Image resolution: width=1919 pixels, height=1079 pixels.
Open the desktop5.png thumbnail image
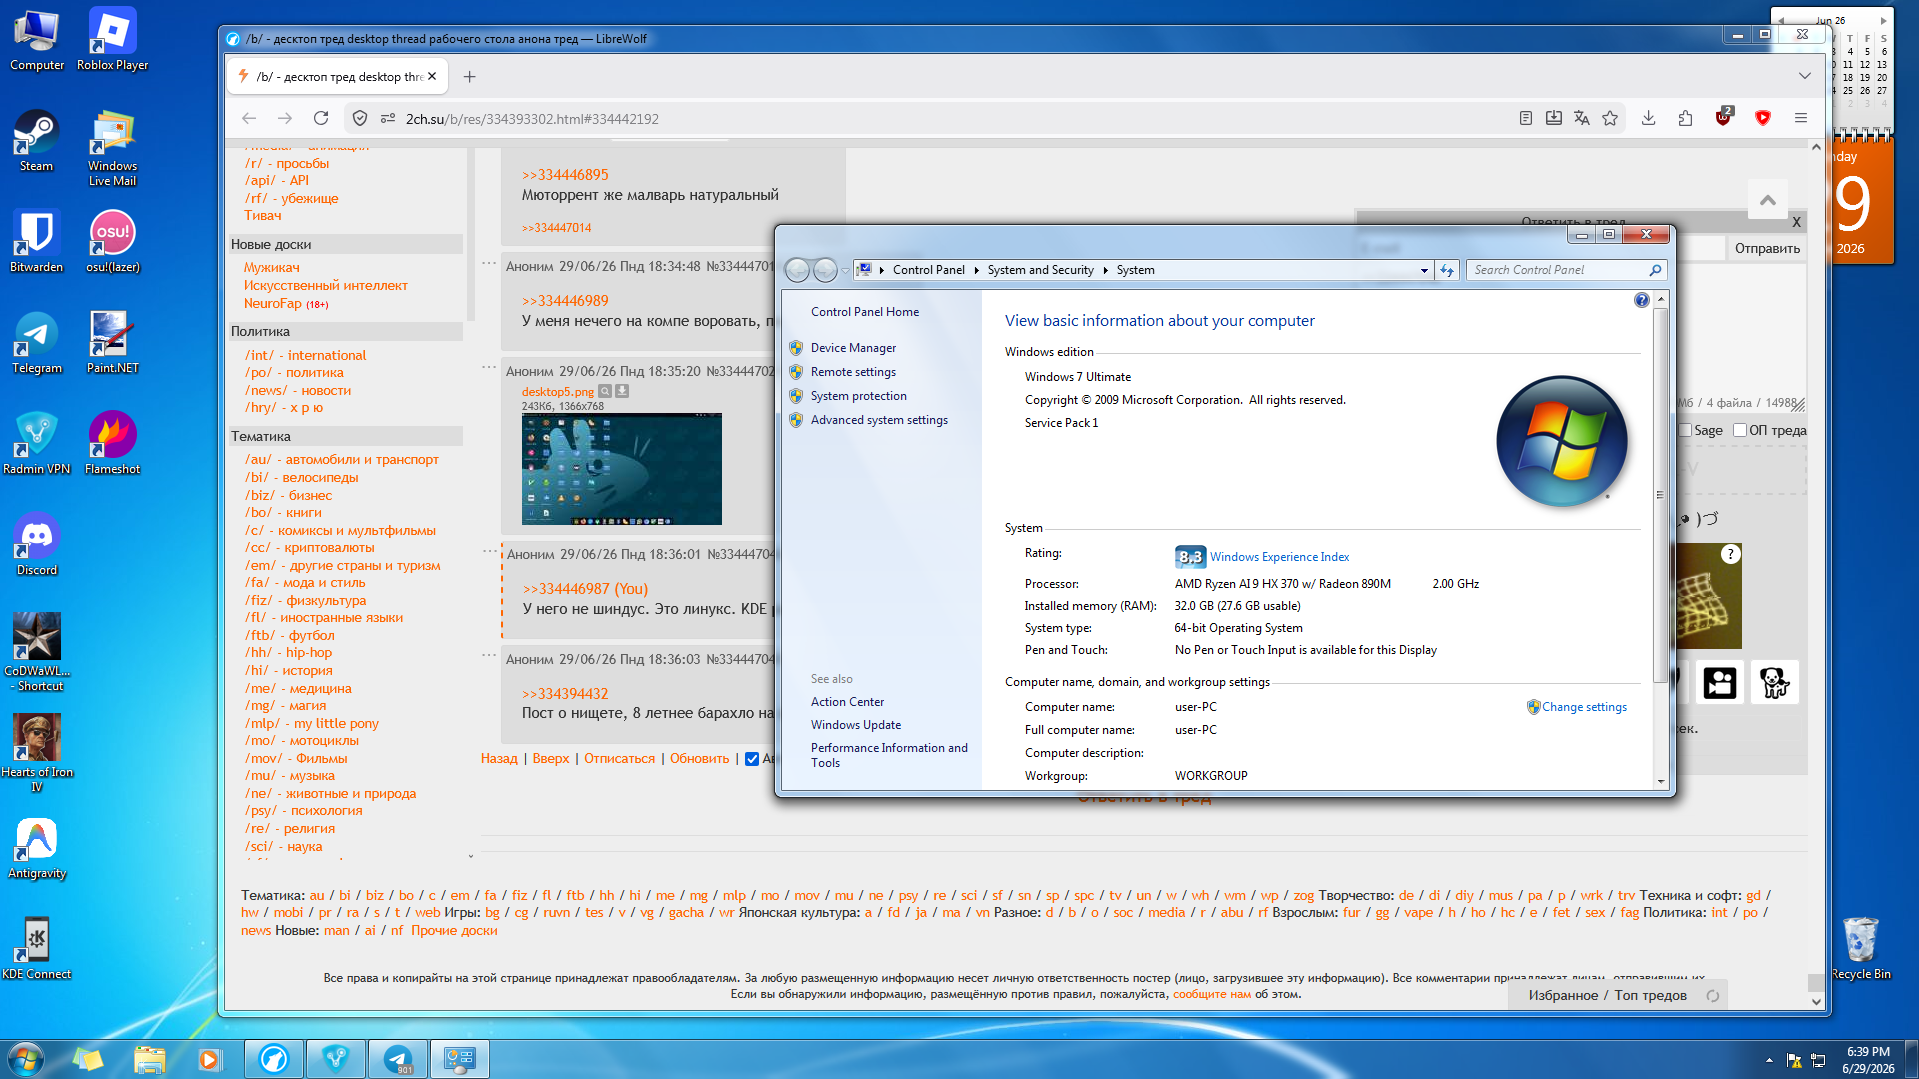621,469
